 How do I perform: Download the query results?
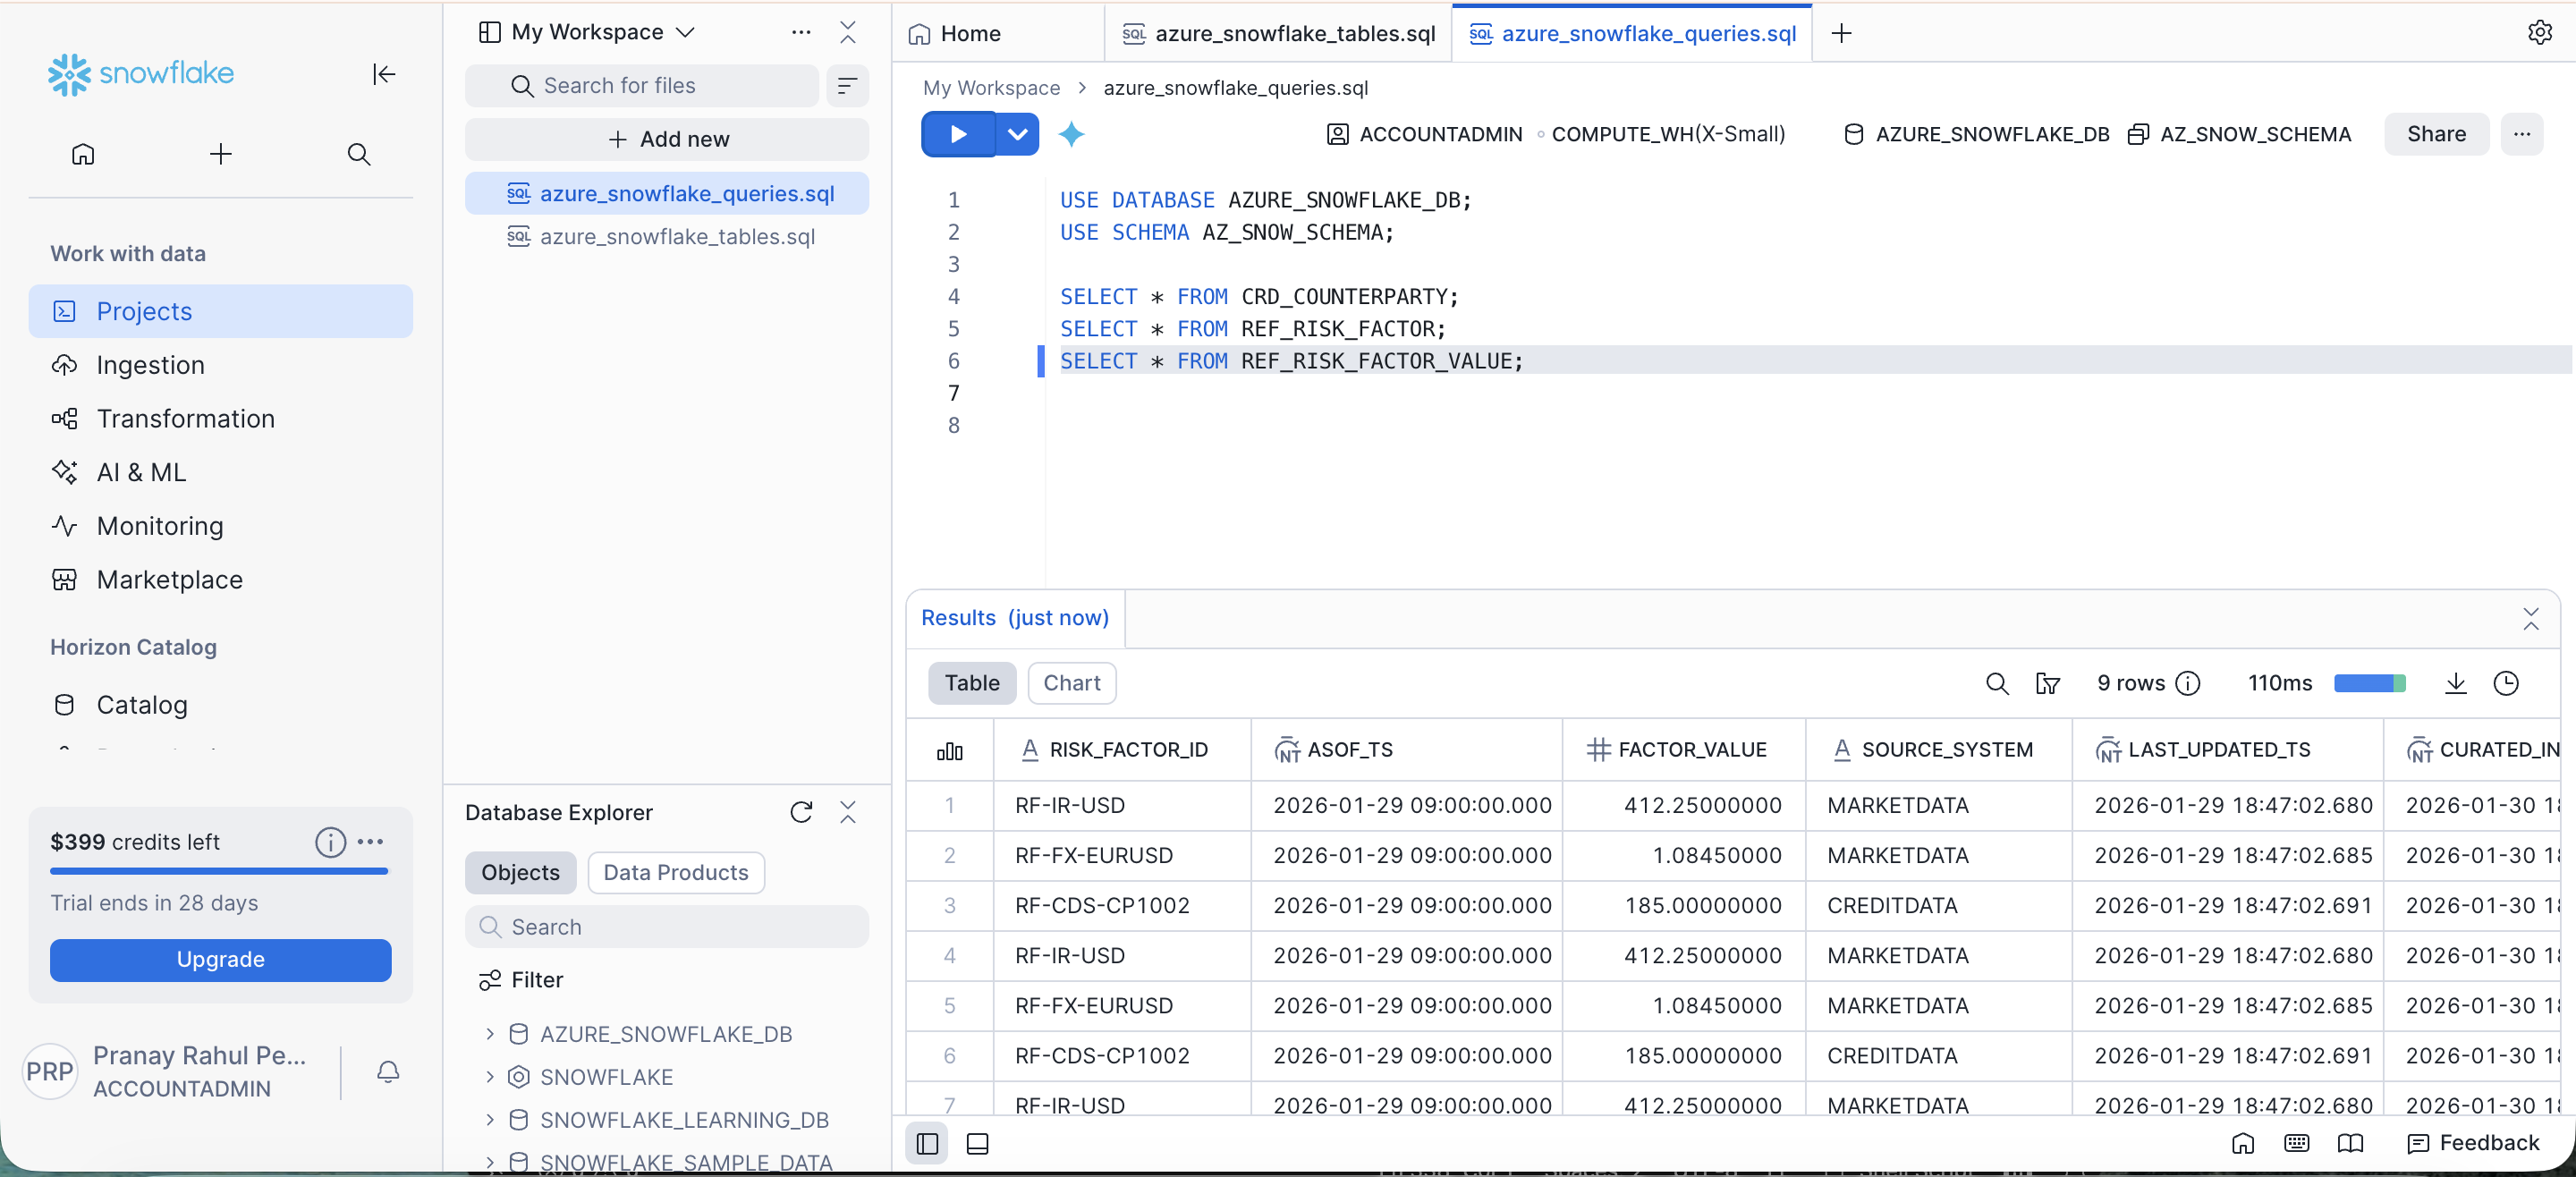point(2455,683)
